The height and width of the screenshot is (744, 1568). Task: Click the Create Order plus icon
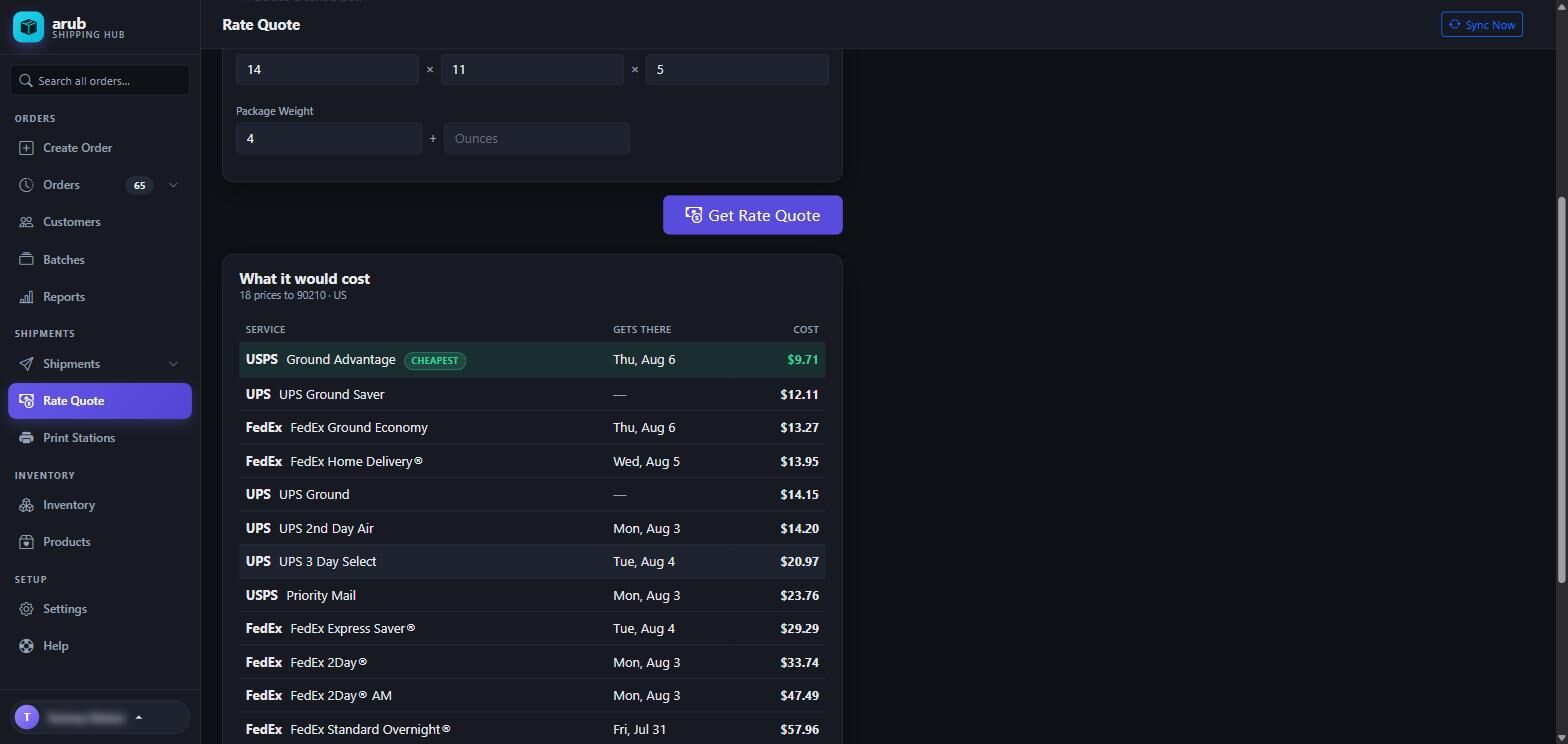click(x=26, y=148)
